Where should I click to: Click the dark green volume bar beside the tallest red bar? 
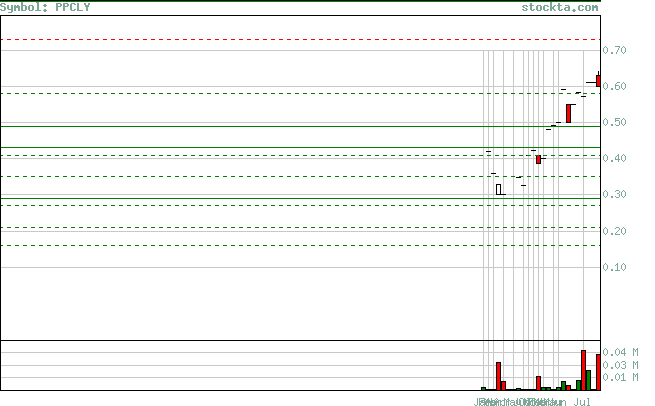pyautogui.click(x=588, y=380)
